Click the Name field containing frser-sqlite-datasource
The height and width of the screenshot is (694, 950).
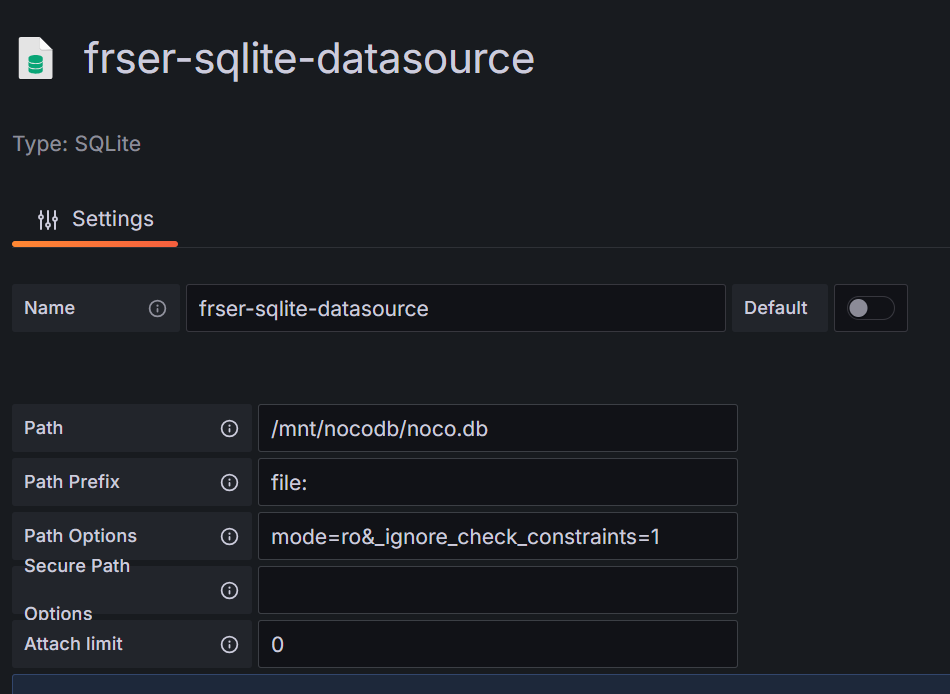[455, 308]
